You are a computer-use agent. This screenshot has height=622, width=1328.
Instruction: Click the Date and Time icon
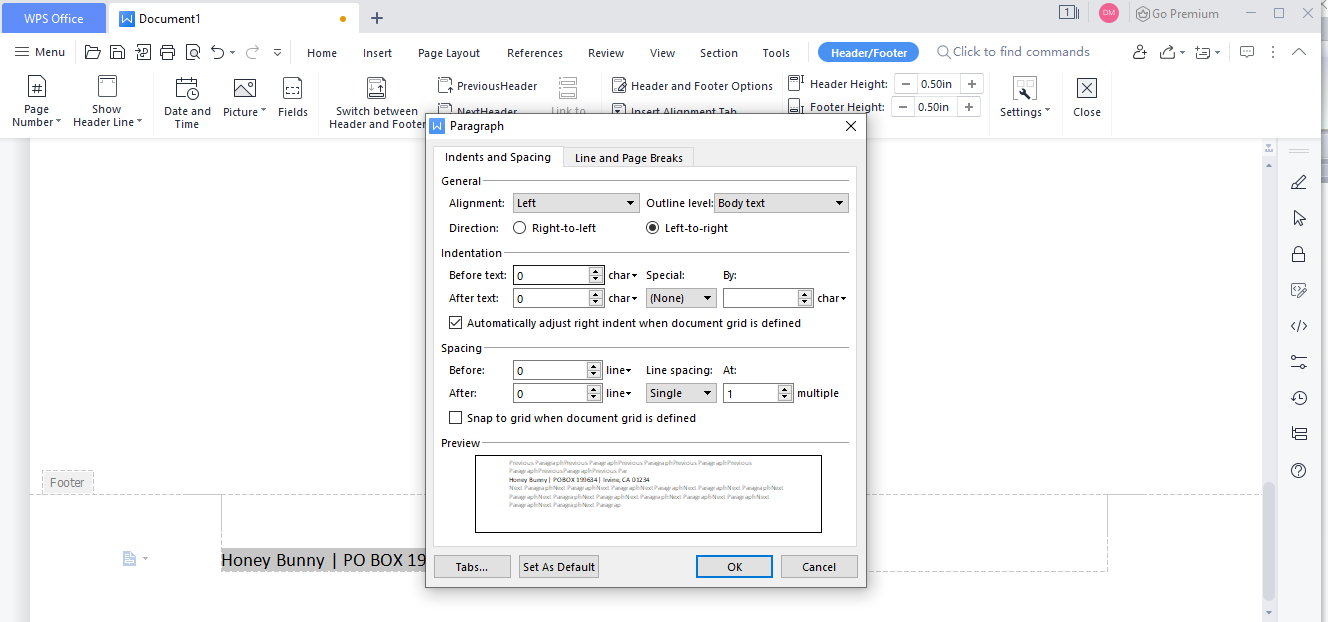click(x=187, y=89)
